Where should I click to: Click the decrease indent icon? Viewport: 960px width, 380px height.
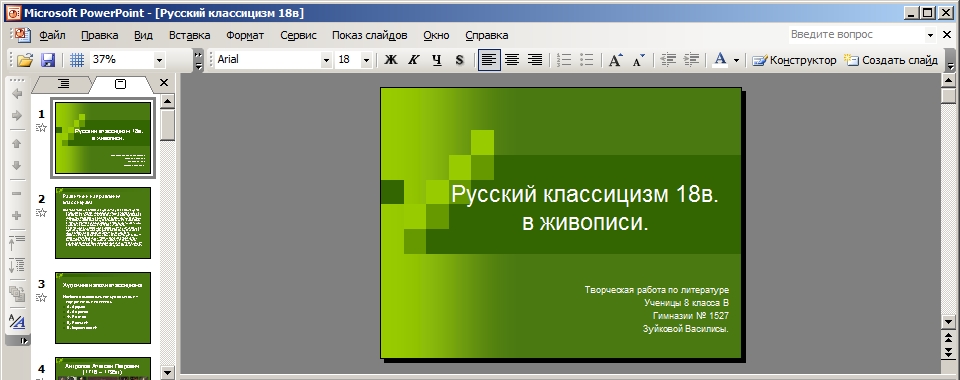(x=668, y=60)
